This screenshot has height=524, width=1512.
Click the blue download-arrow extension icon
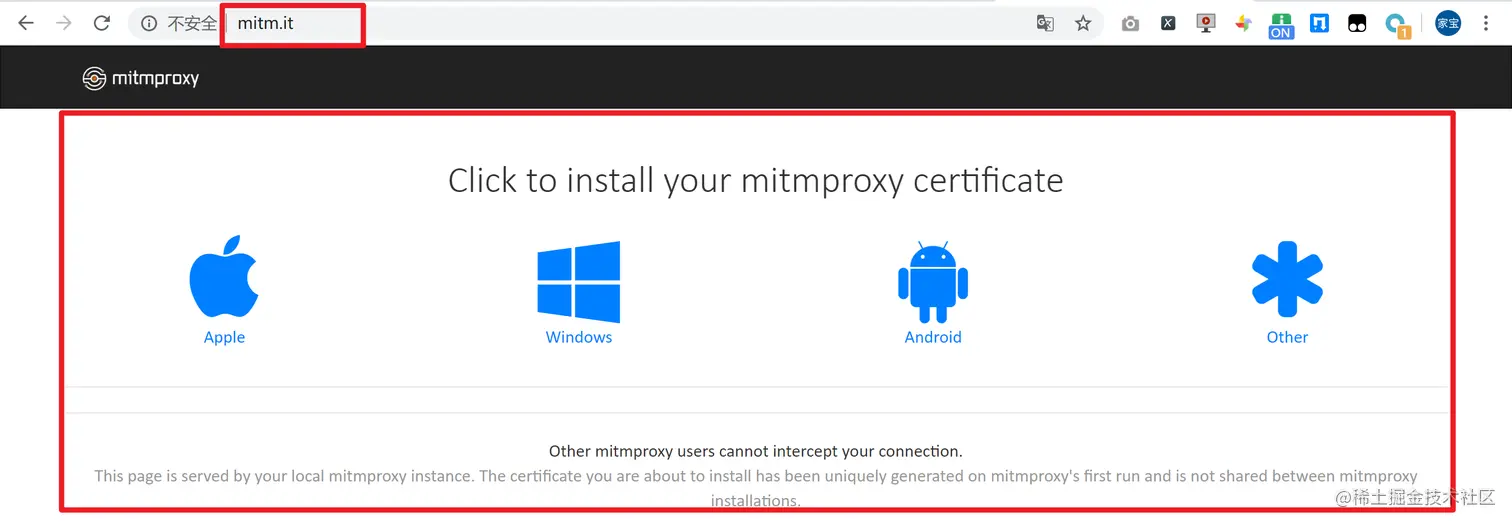(1319, 23)
